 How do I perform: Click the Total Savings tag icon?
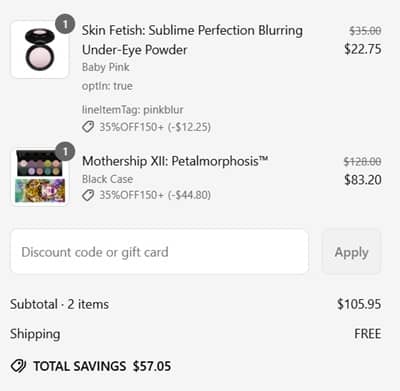click(x=18, y=366)
